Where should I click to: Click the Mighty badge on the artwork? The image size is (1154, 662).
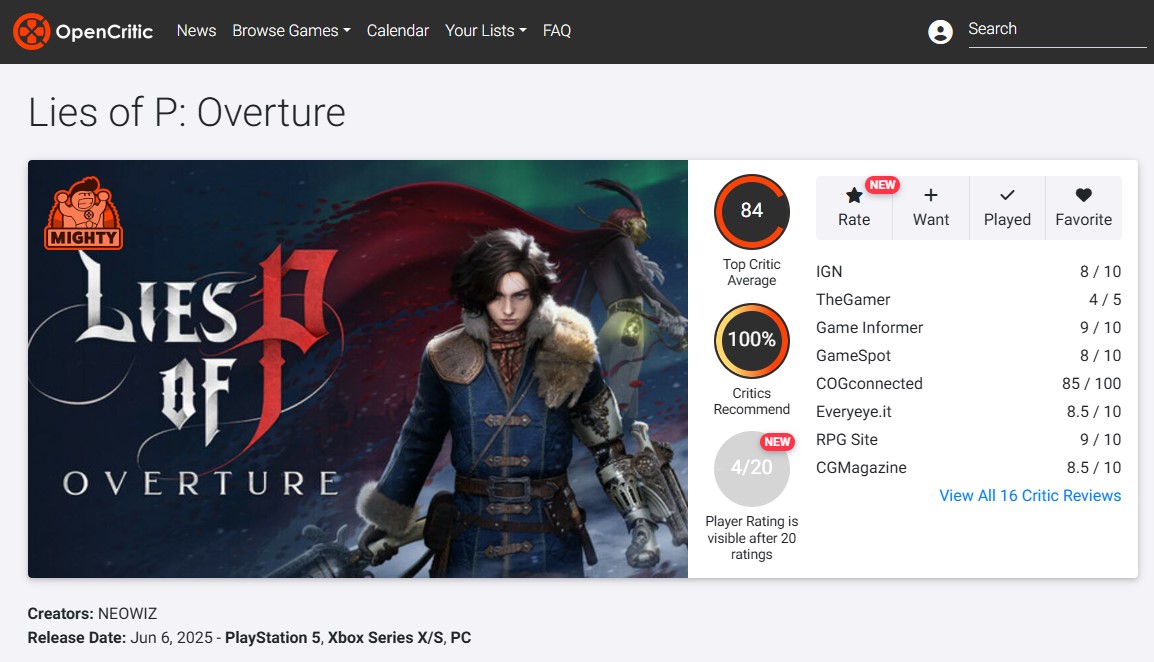click(83, 213)
